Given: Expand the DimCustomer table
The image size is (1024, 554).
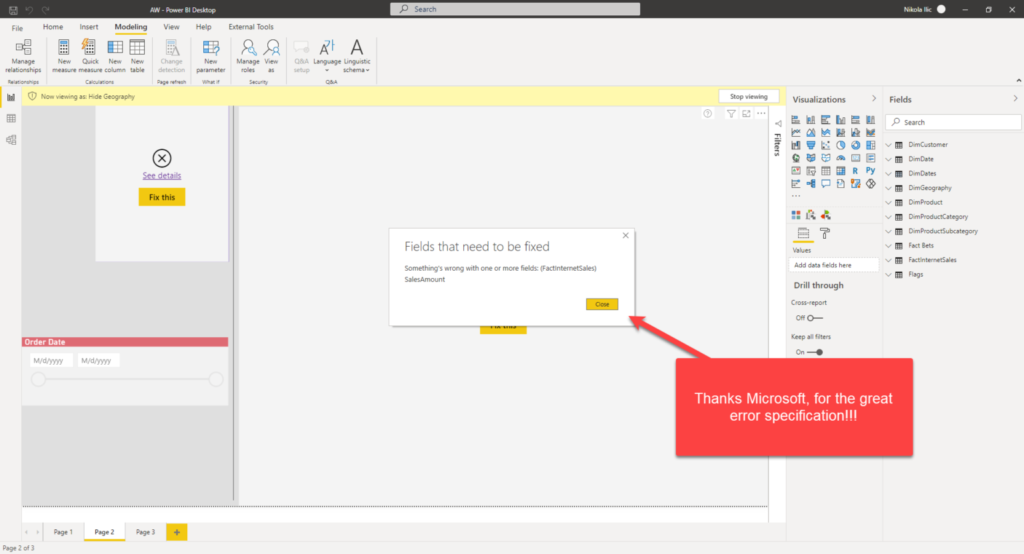Looking at the screenshot, I should tap(889, 145).
